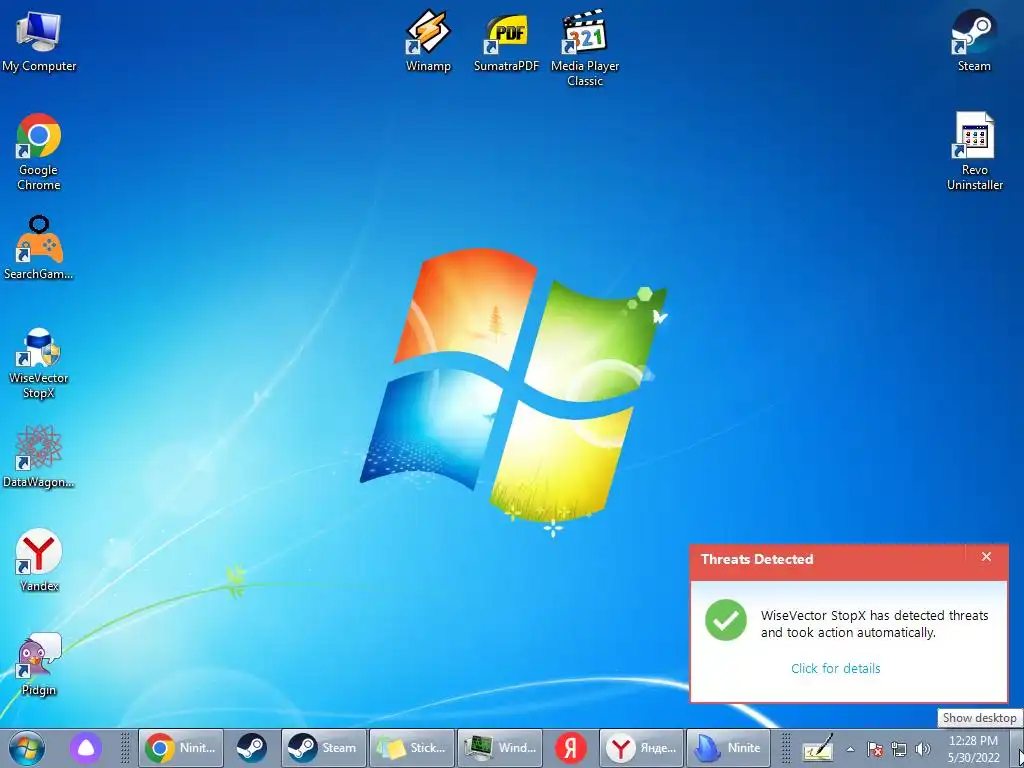This screenshot has width=1024, height=768.
Task: Select the Yandex desktop shortcut
Action: tap(39, 560)
